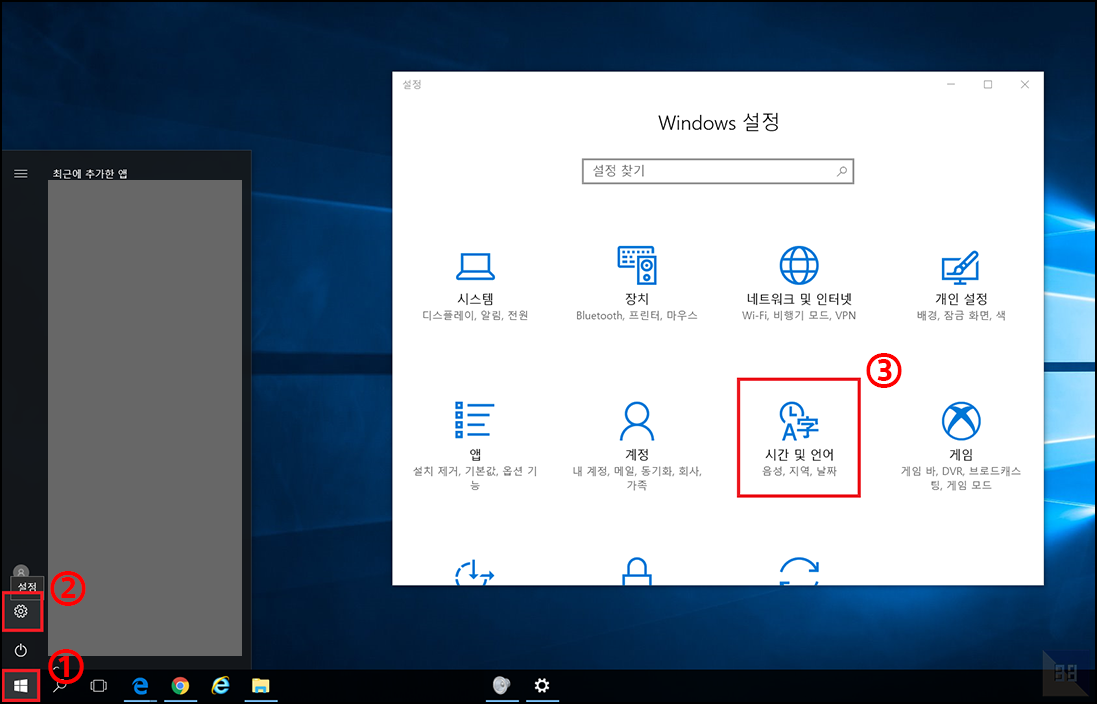
Task: Open the 개인 설정 category
Action: (961, 286)
